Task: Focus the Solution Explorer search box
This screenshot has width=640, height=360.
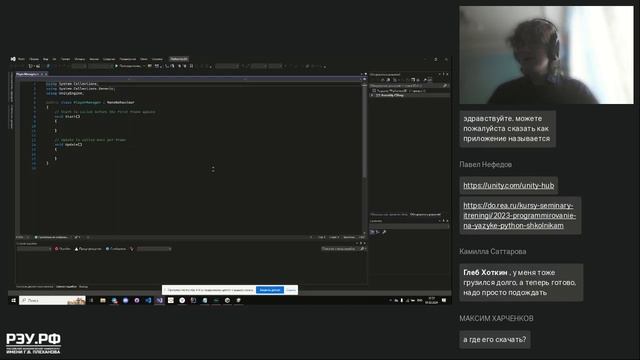Action: click(408, 86)
